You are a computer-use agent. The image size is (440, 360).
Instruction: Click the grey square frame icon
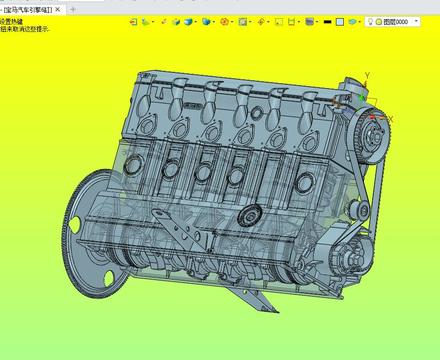click(243, 22)
